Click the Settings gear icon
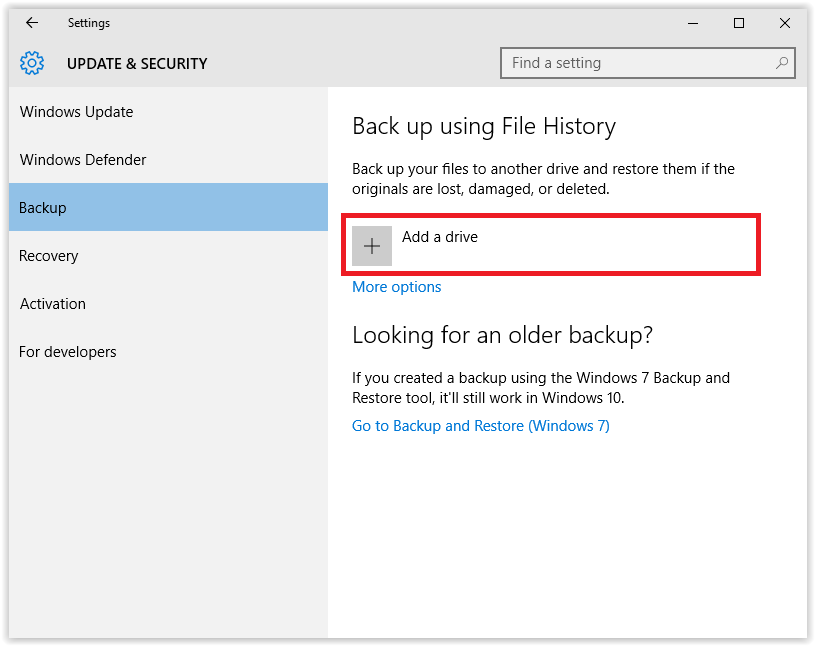Screen dimensions: 815x646 (32, 63)
